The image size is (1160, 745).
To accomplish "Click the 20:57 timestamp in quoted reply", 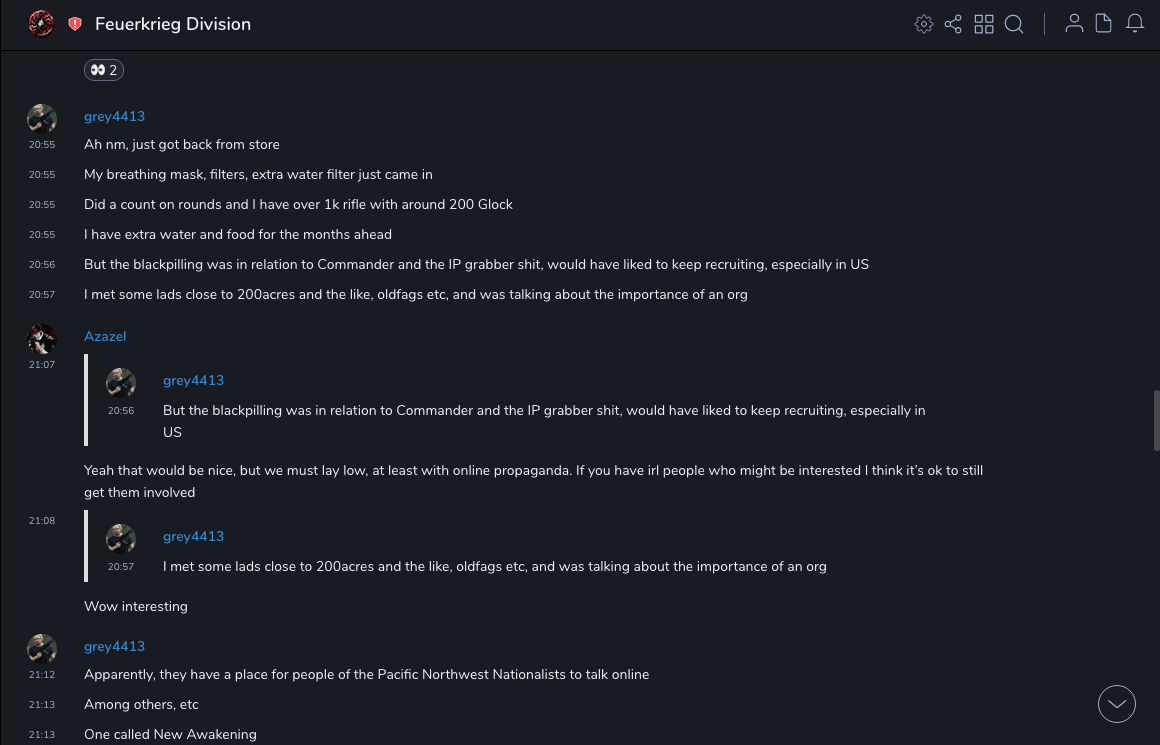I will click(x=121, y=567).
